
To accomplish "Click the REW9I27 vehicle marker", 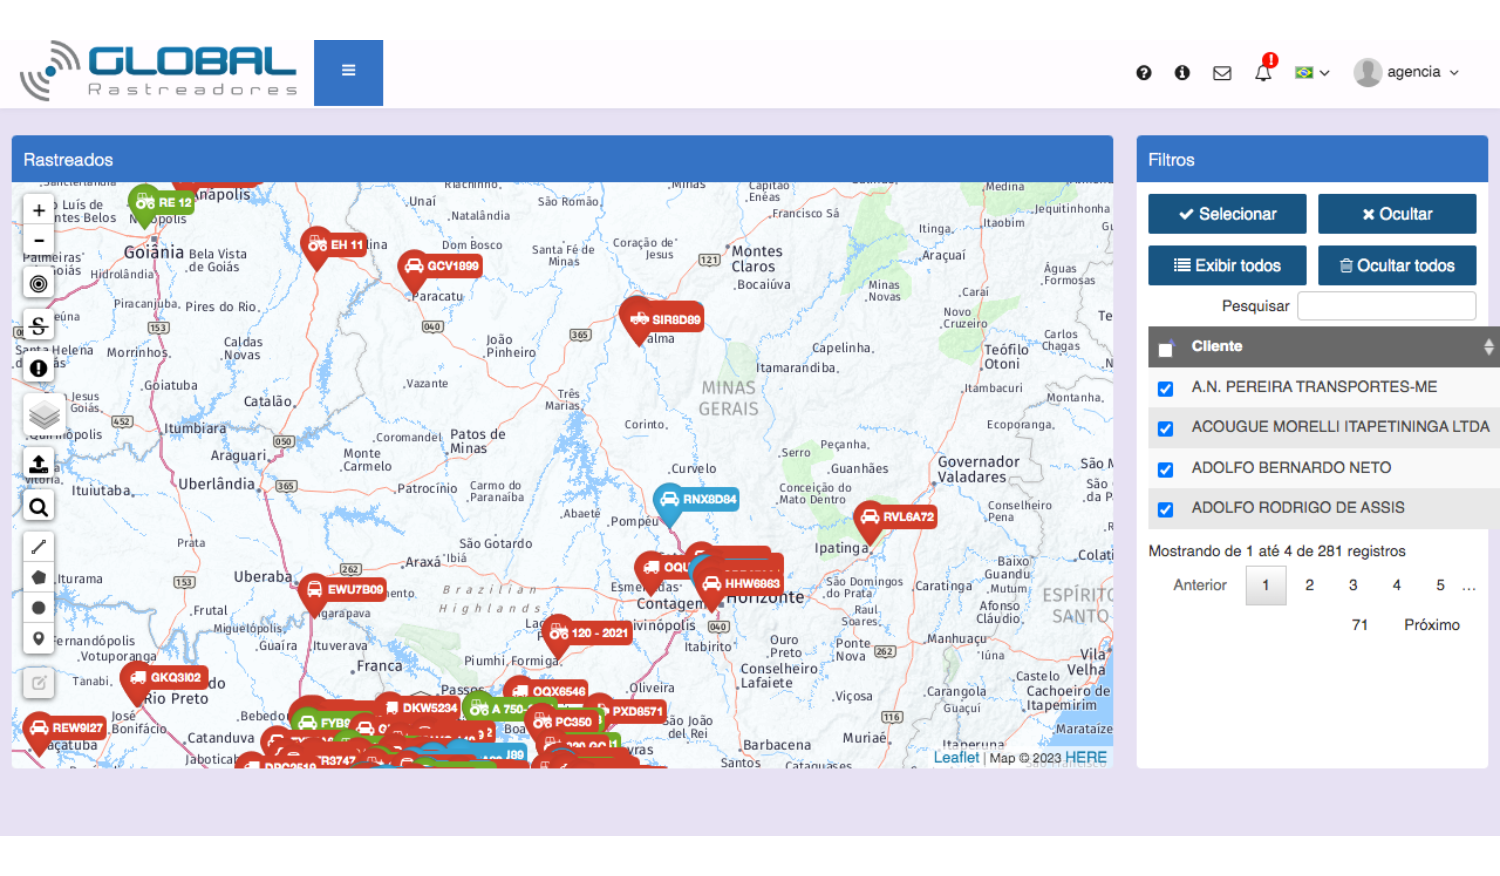I will pos(66,728).
